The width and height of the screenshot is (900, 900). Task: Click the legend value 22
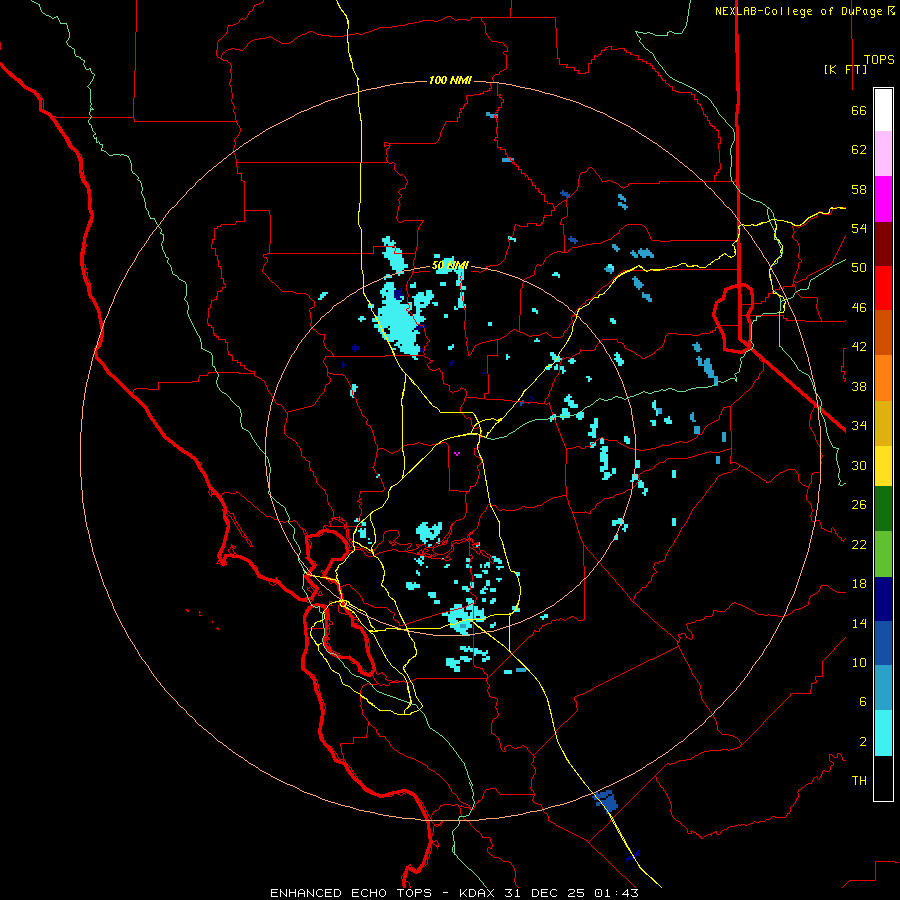coord(859,545)
